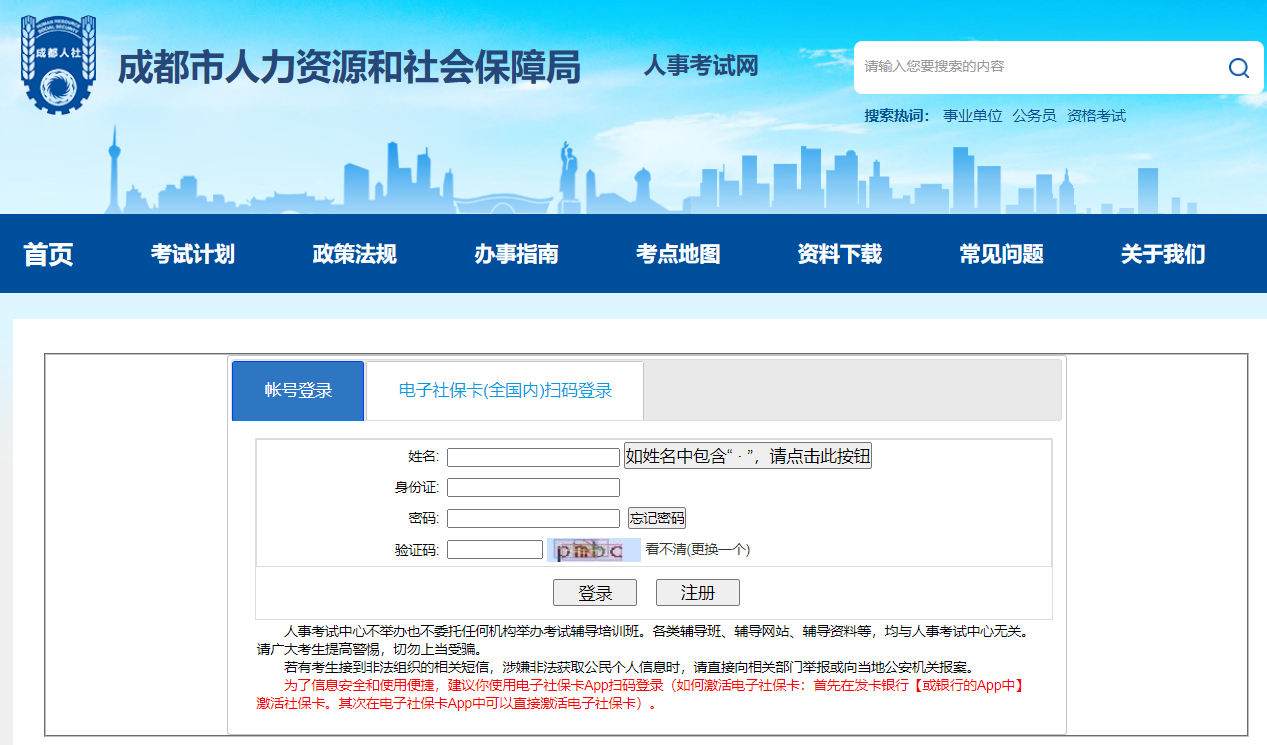Switch to 电子社保卡扫码登录 tab
The height and width of the screenshot is (745, 1267).
point(505,391)
